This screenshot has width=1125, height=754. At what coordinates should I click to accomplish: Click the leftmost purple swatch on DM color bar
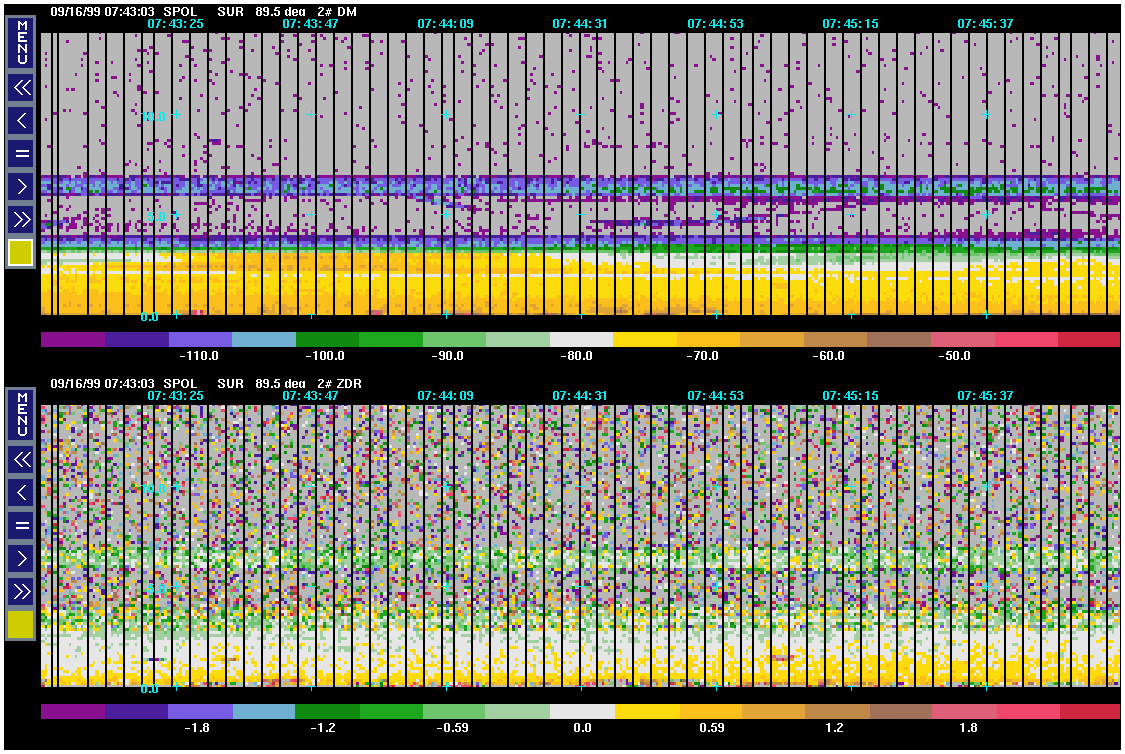pyautogui.click(x=72, y=339)
